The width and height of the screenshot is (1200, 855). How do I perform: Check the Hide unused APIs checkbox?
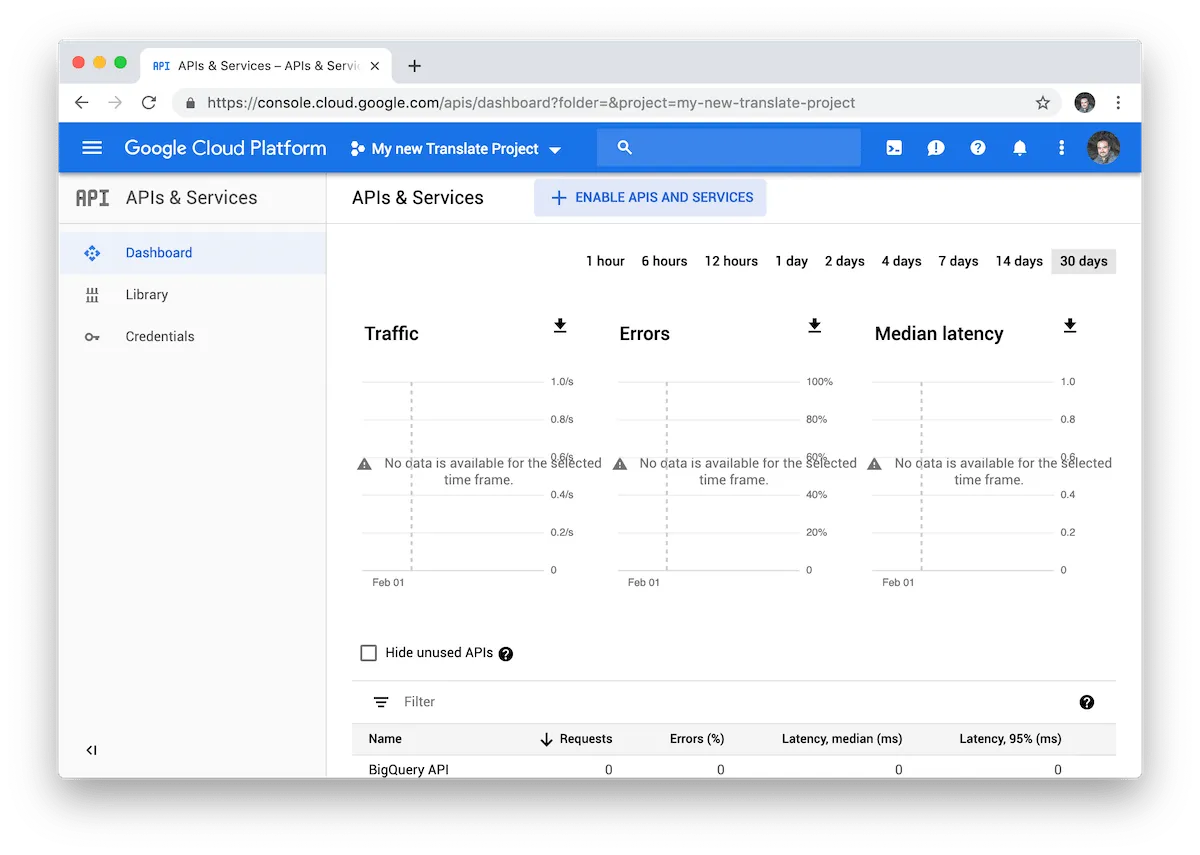click(x=368, y=653)
